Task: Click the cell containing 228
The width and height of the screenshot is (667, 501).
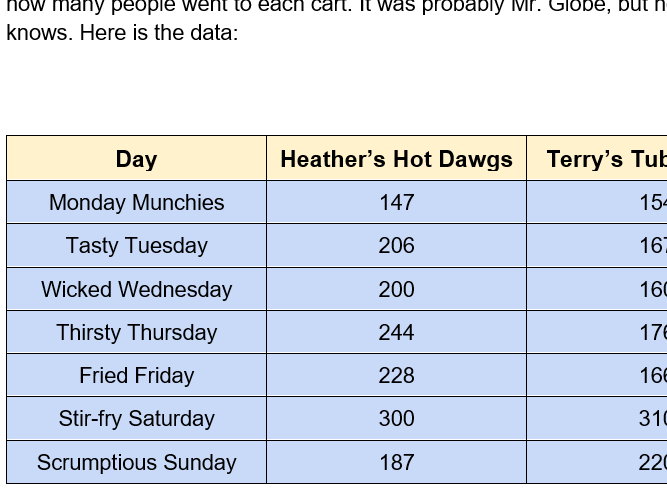Action: 396,375
